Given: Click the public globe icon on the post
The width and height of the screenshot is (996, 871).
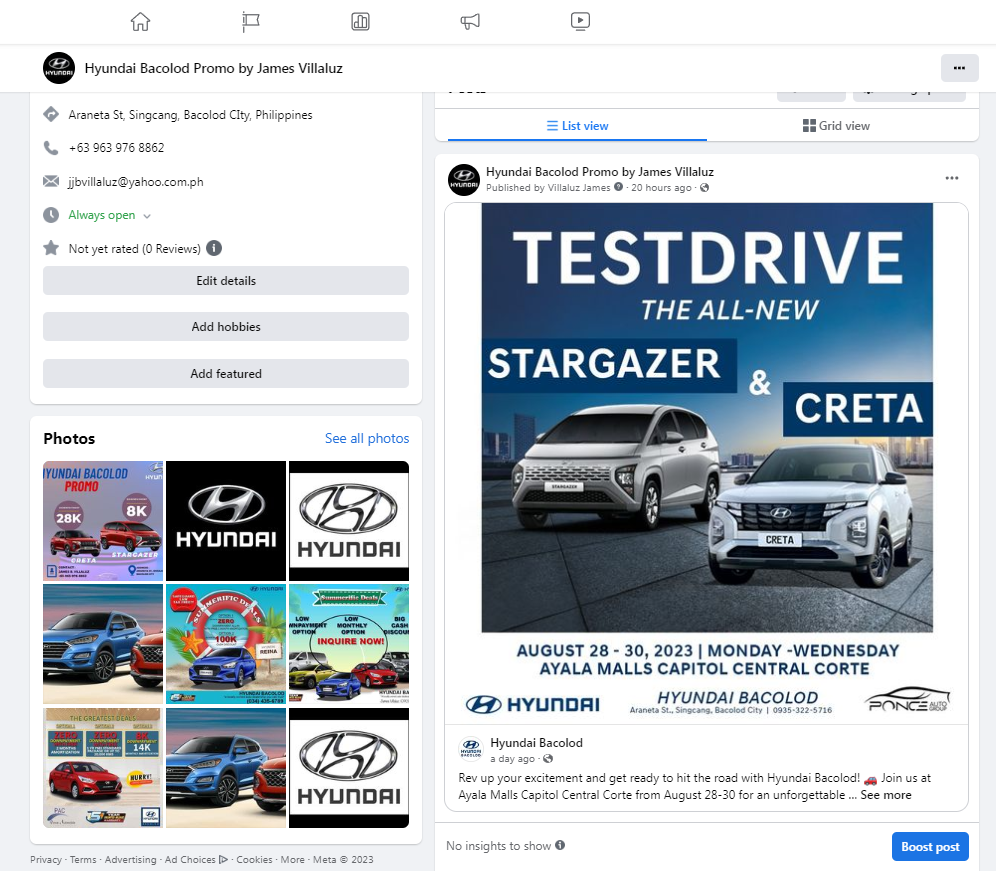Looking at the screenshot, I should 704,187.
